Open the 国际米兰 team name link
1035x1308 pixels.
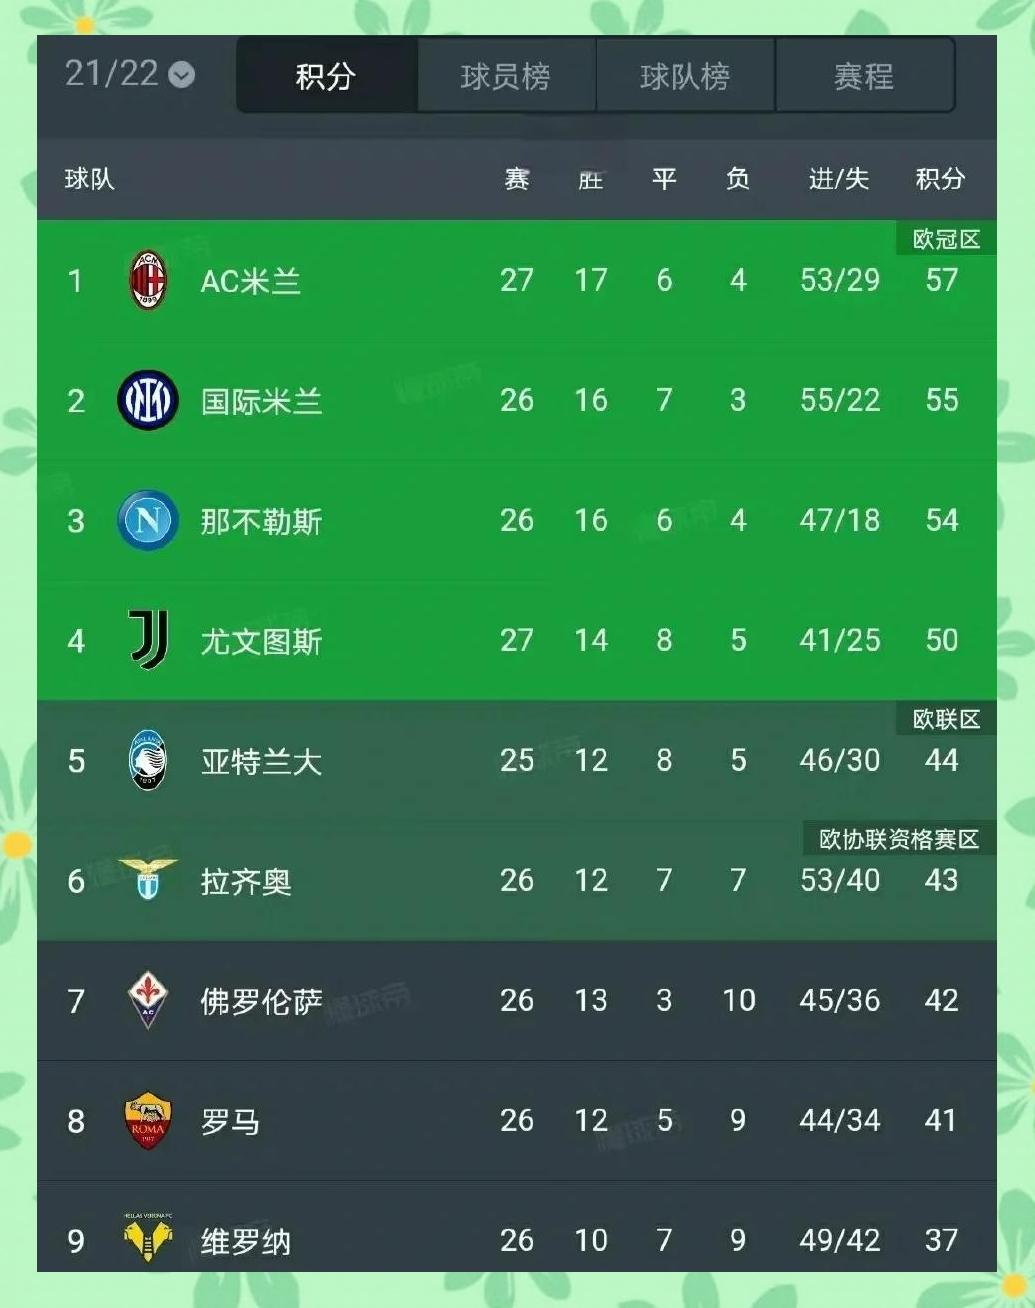pos(261,401)
